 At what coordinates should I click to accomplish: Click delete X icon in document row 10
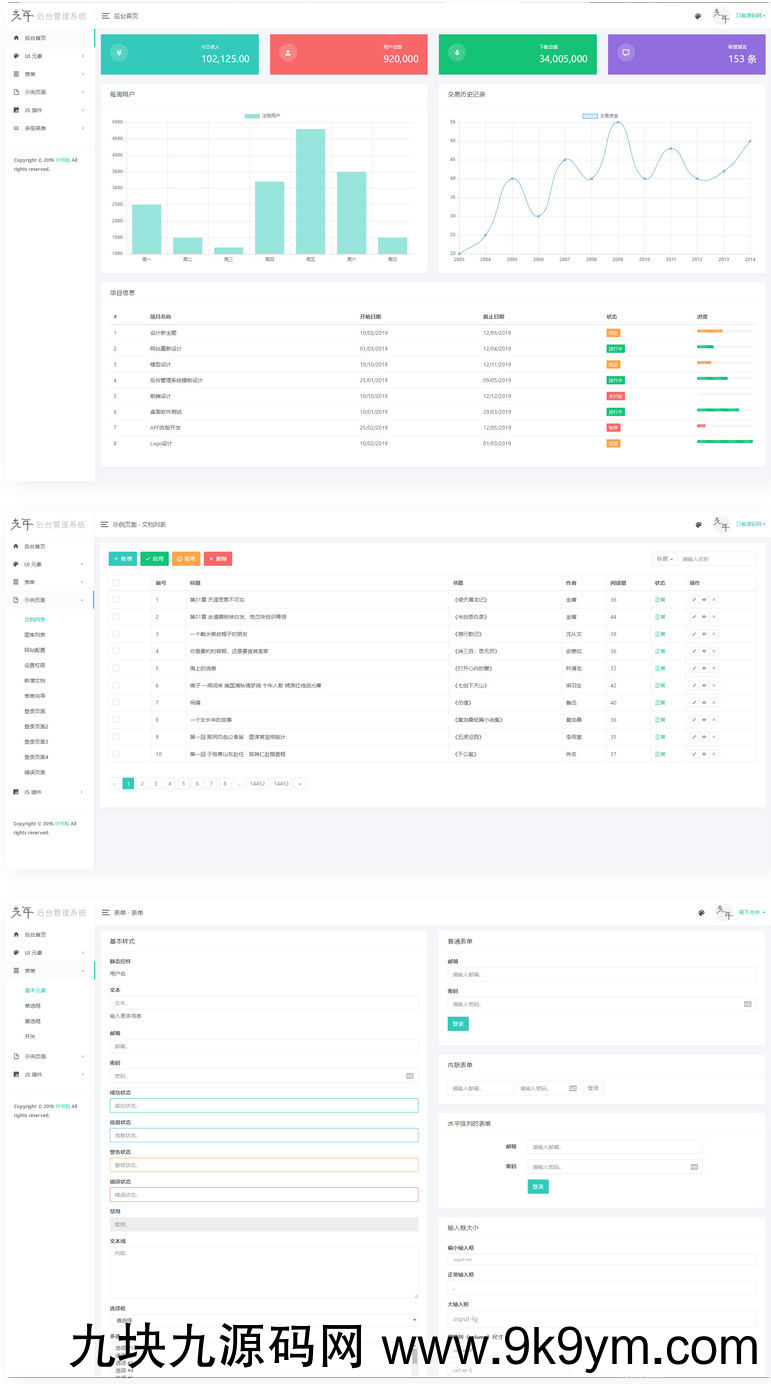tap(713, 754)
